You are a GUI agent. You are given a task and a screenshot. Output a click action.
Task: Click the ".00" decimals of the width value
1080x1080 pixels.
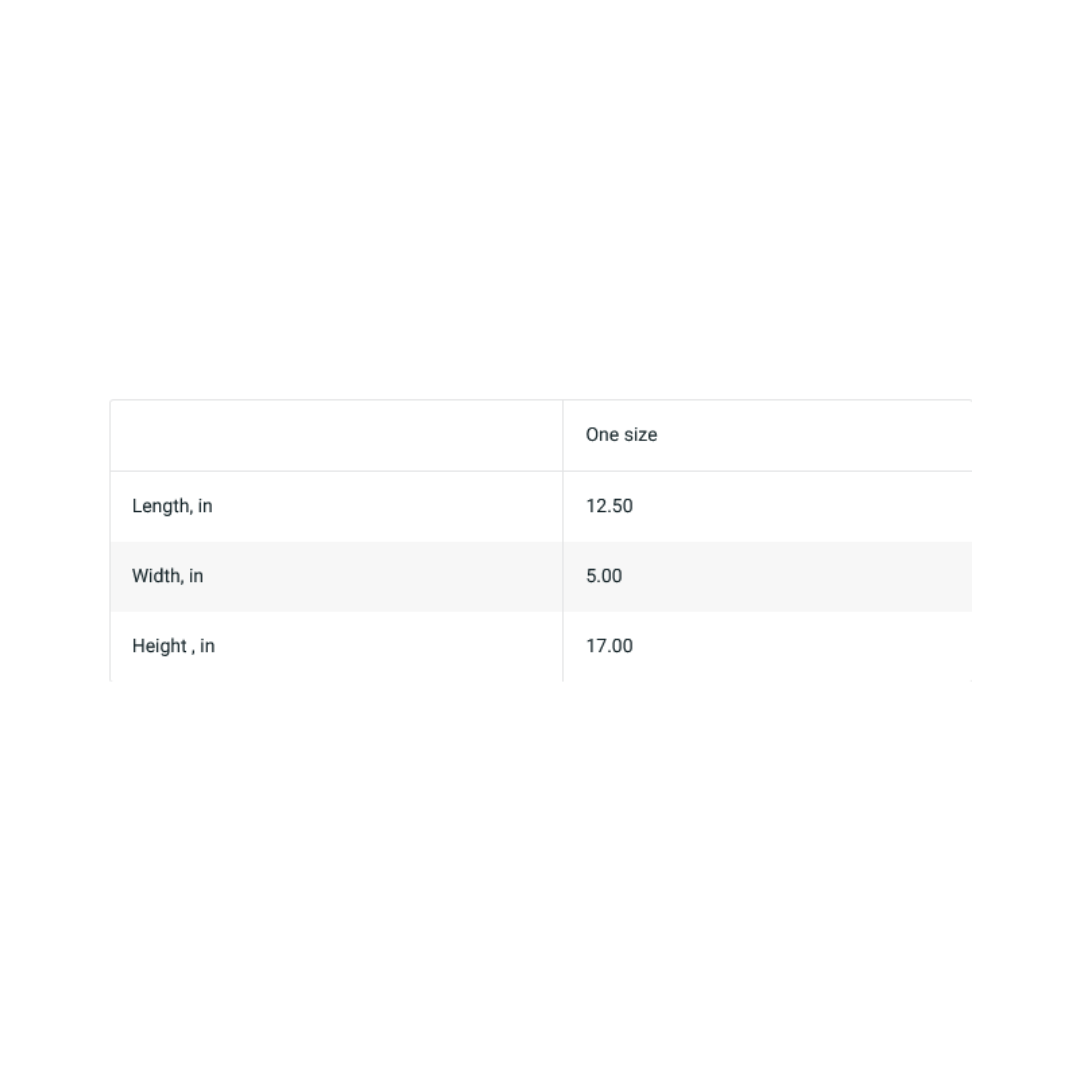pos(610,576)
